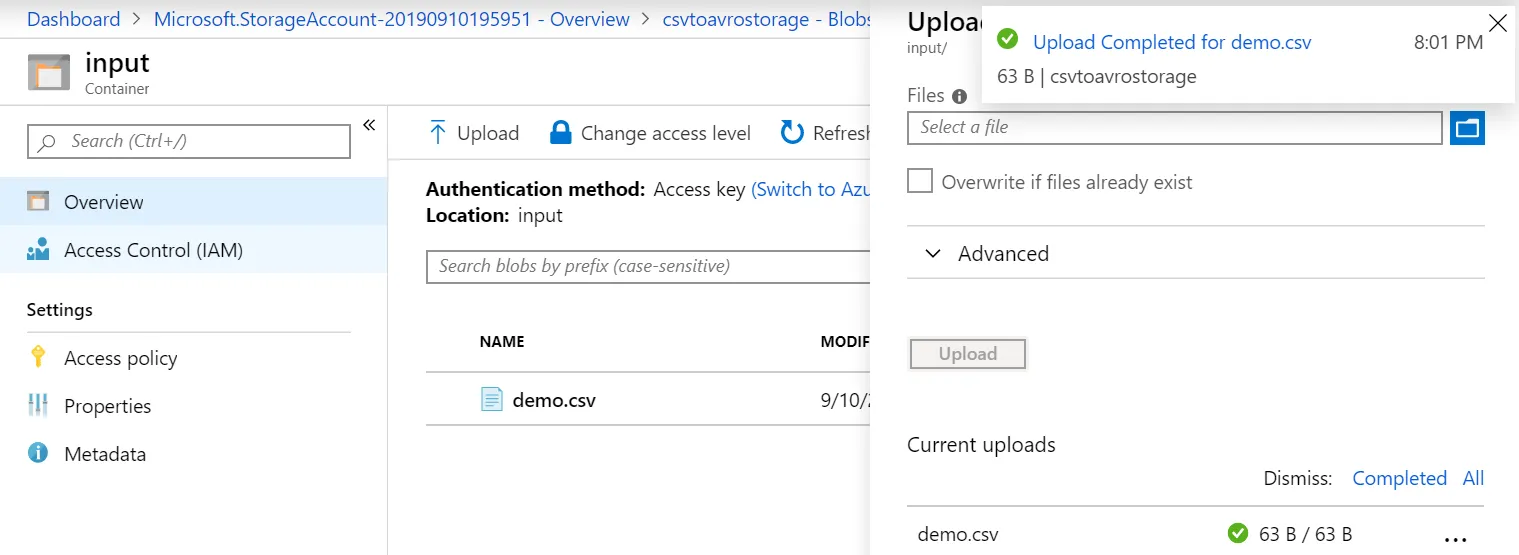Open Properties in Settings

(x=107, y=406)
